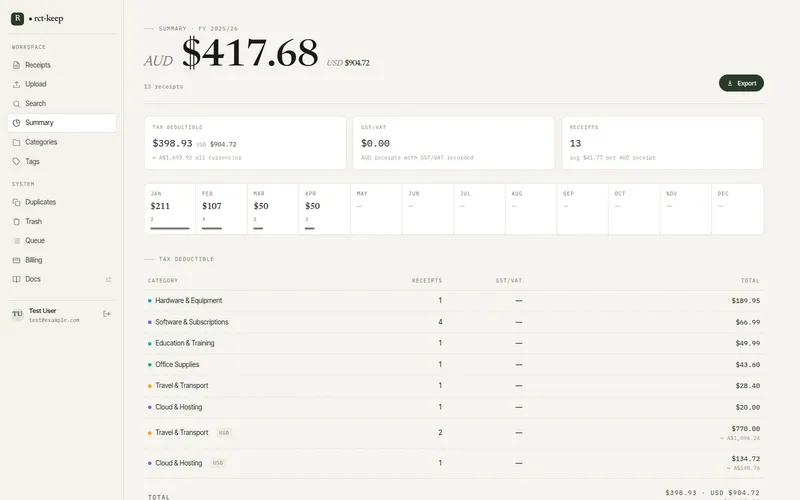Click the Software & Subscriptions category row

pos(454,322)
